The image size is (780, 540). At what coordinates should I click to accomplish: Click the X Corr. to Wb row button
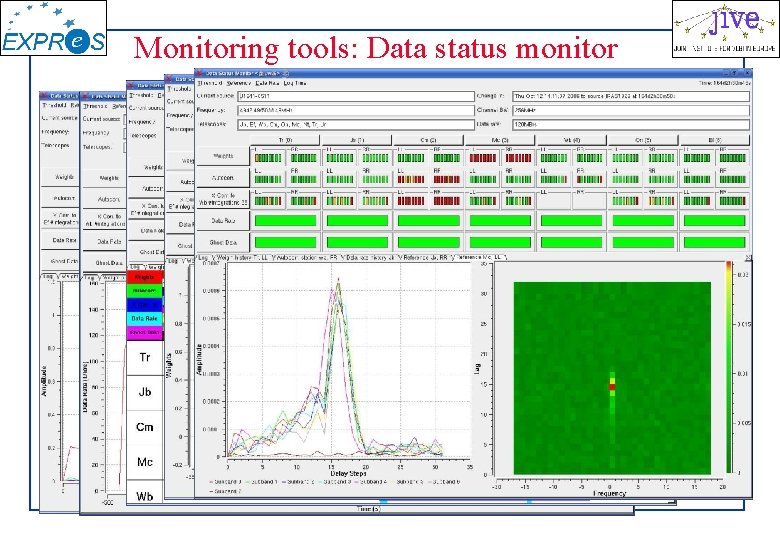coord(223,199)
